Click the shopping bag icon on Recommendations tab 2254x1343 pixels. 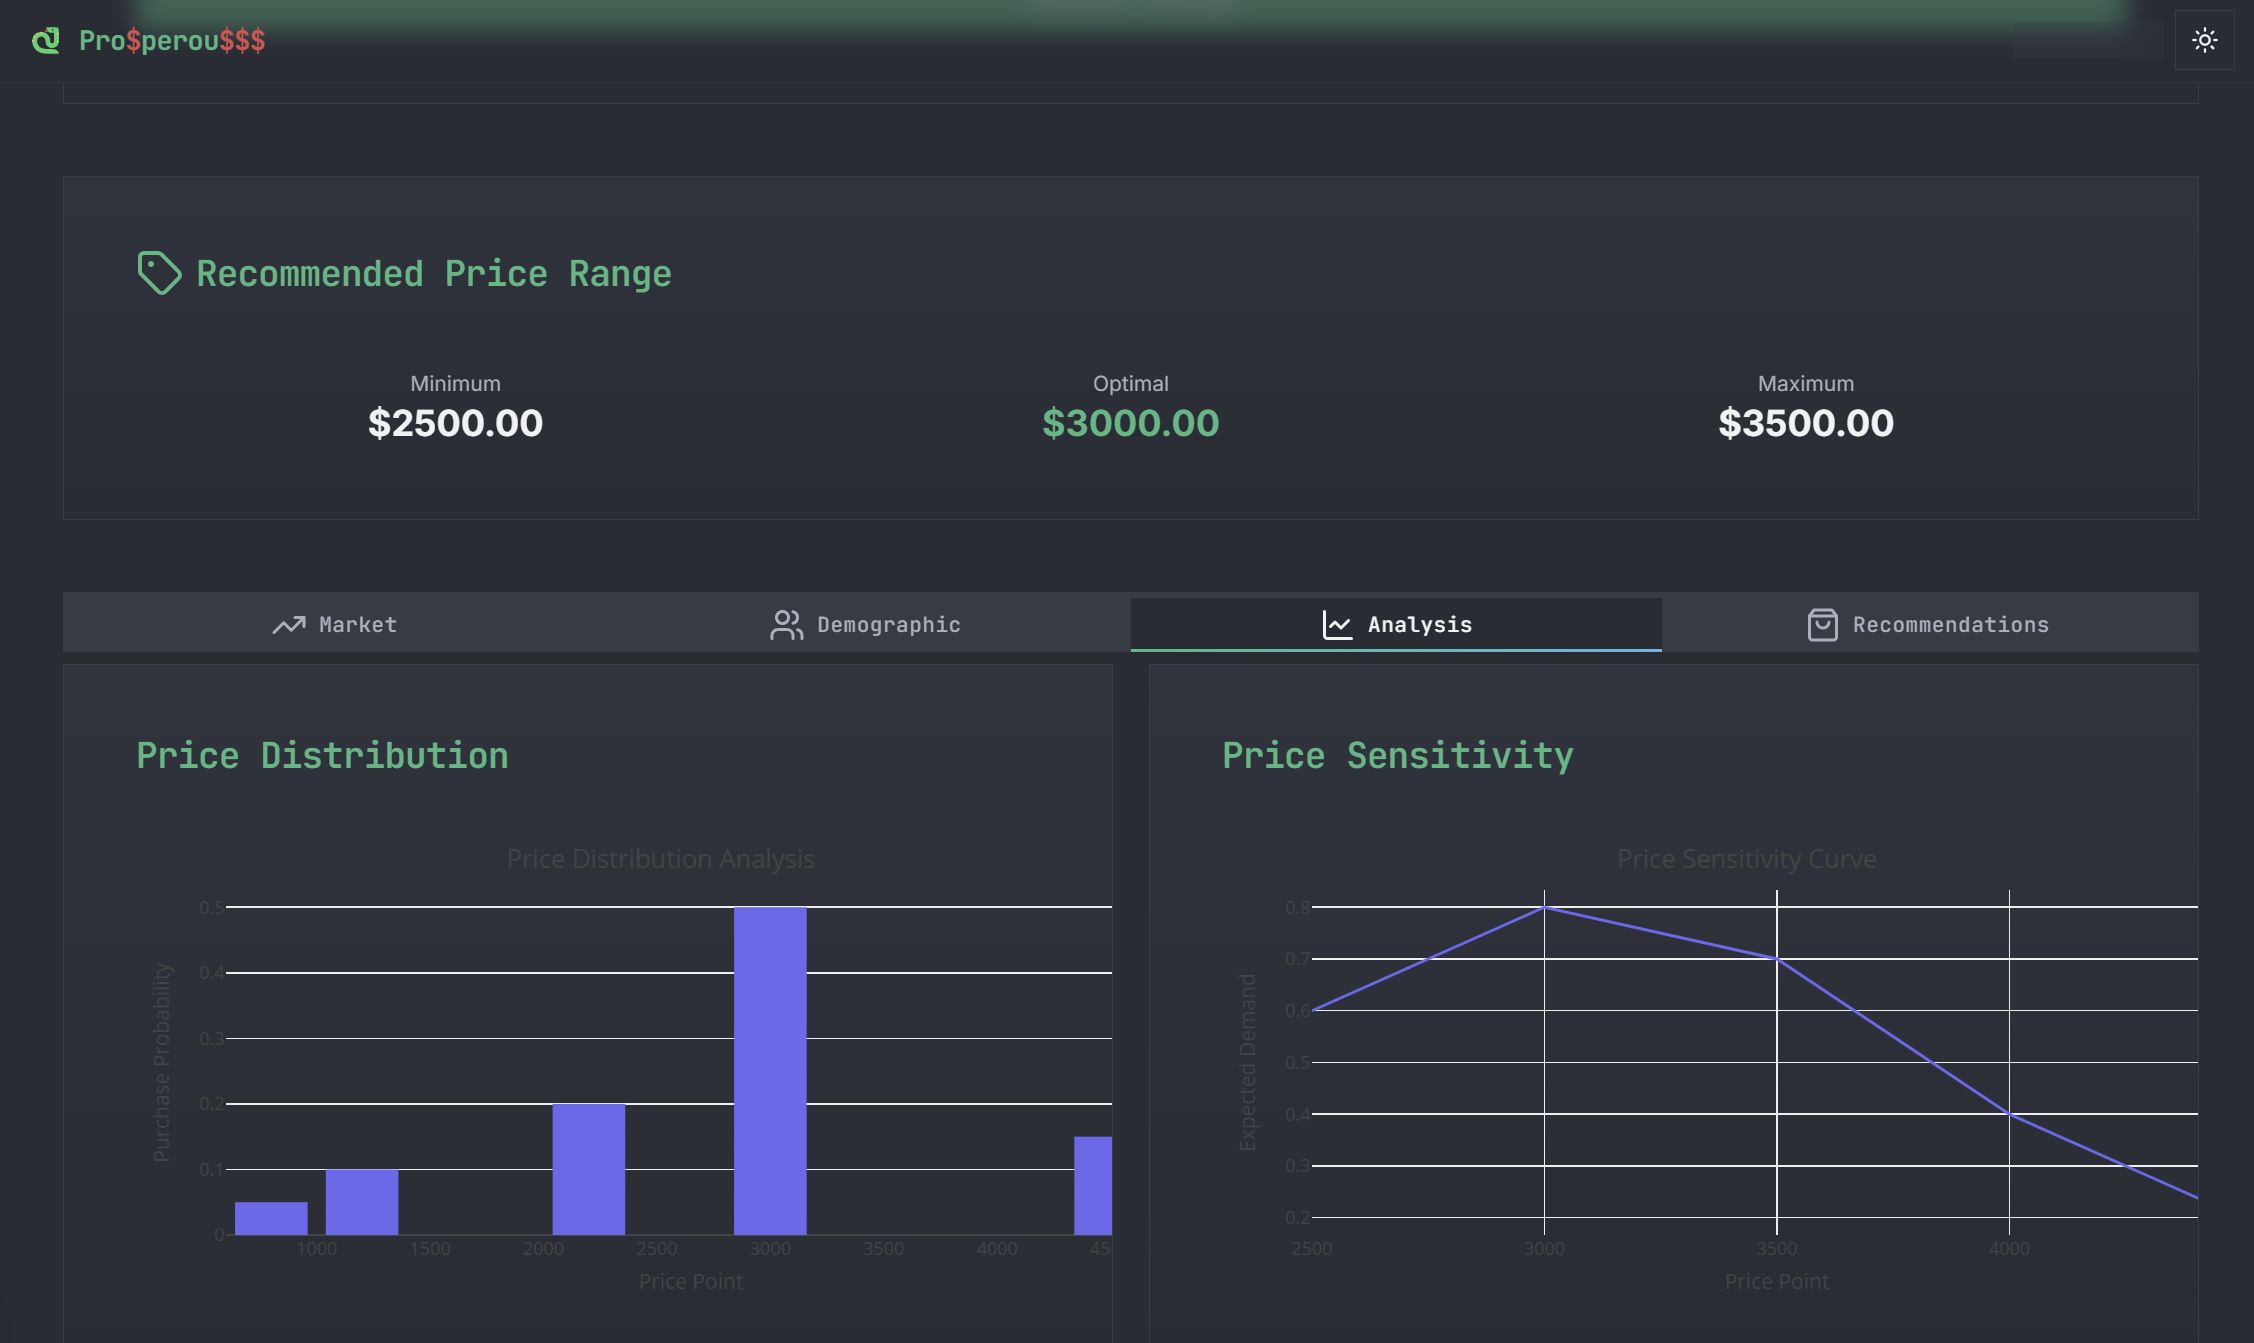[1822, 625]
